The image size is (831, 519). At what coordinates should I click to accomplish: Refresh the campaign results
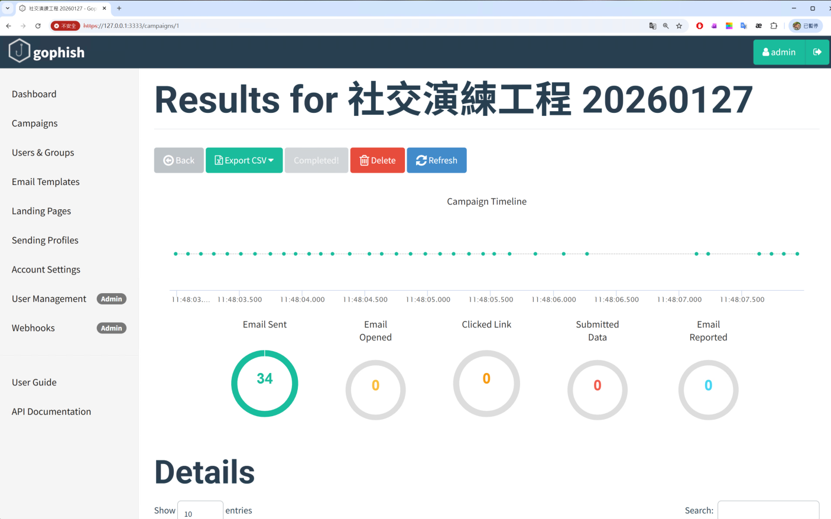[437, 160]
